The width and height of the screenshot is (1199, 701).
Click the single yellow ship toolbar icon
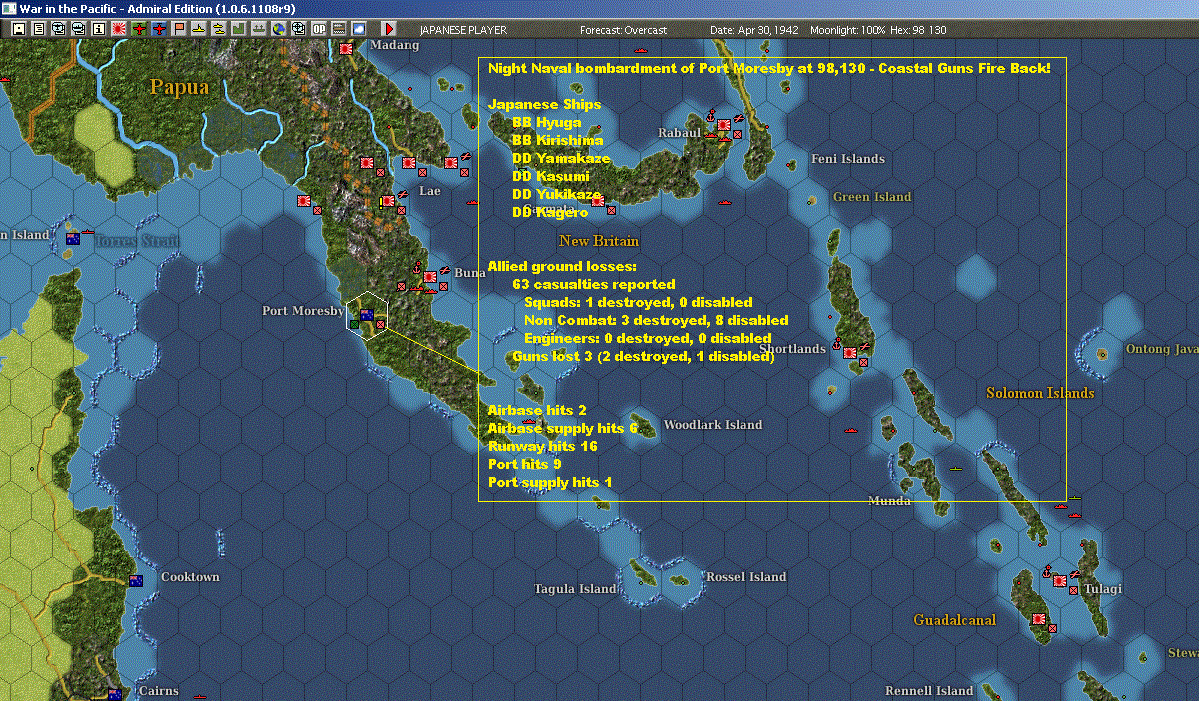tap(199, 29)
